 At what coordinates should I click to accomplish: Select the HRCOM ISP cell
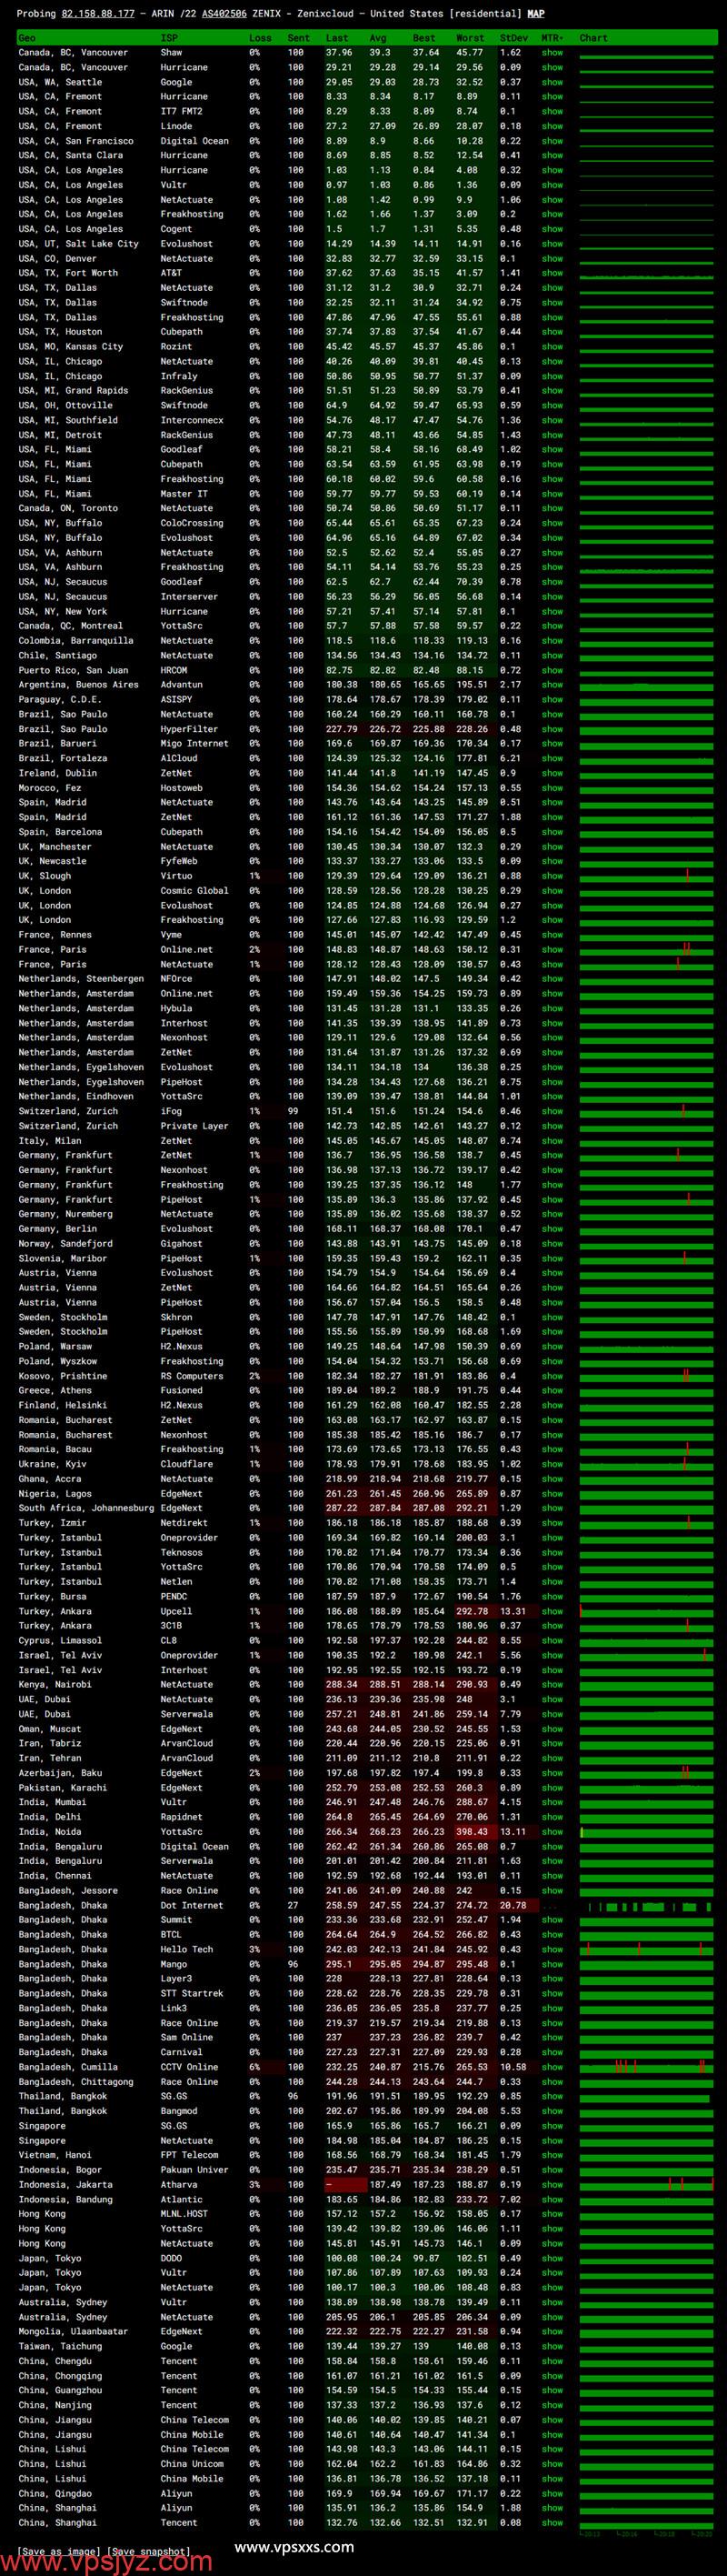174,670
